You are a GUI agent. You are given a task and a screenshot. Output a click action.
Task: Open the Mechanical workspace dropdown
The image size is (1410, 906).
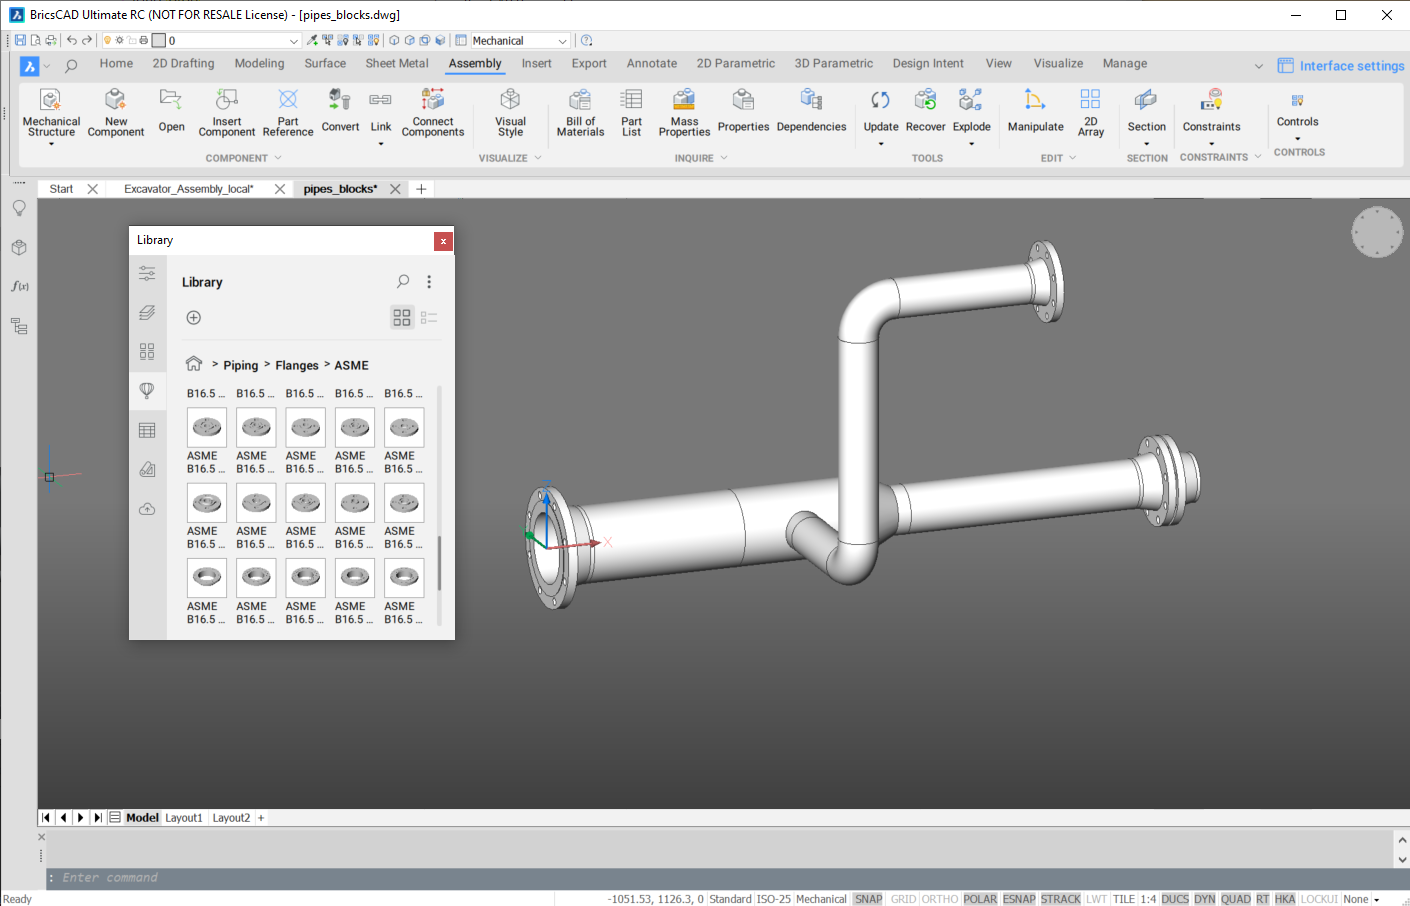point(562,41)
